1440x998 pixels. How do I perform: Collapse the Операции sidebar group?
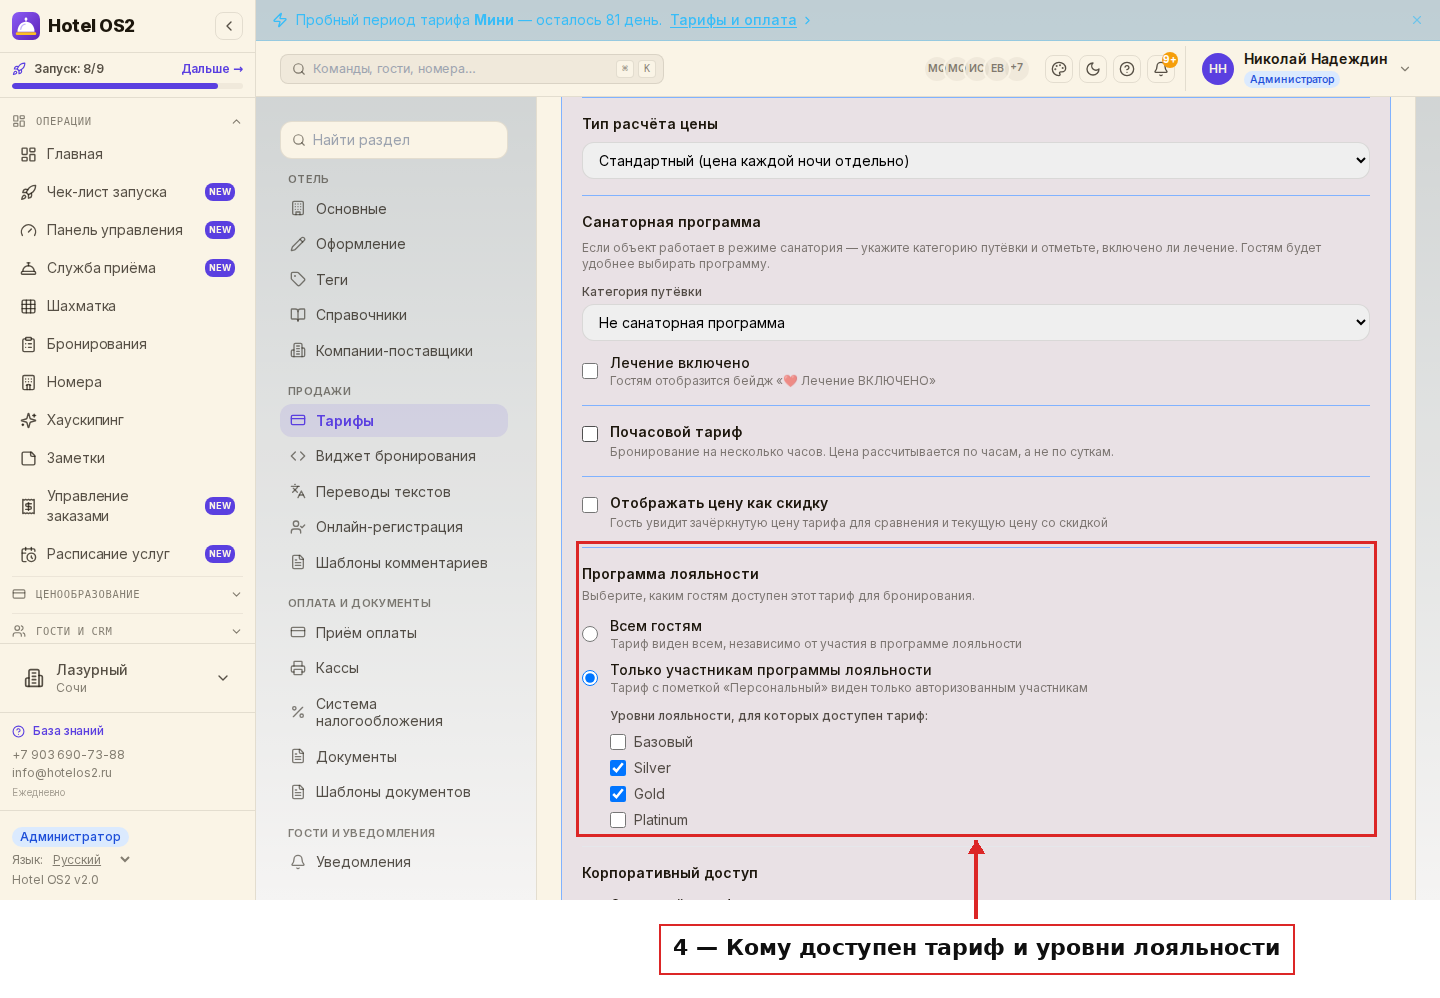128,121
